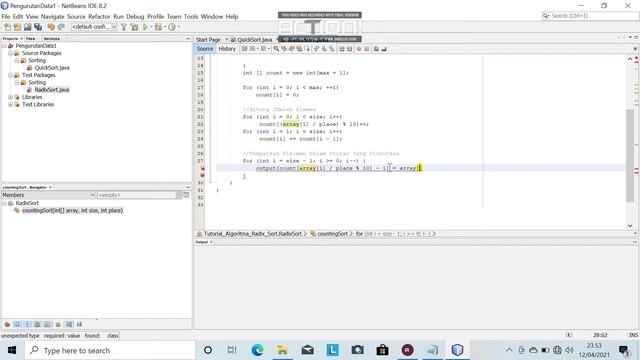The image size is (640, 360).
Task: Click editor scrollbar down arrow
Action: (630, 225)
